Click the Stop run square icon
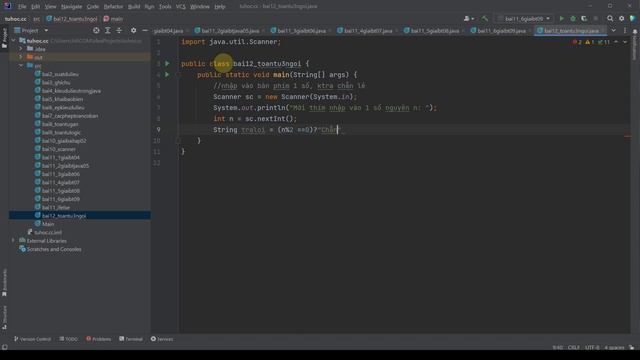640x360 pixels. tap(596, 19)
